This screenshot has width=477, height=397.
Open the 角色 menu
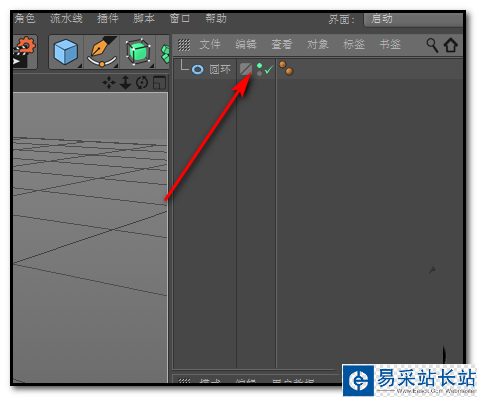coord(24,18)
